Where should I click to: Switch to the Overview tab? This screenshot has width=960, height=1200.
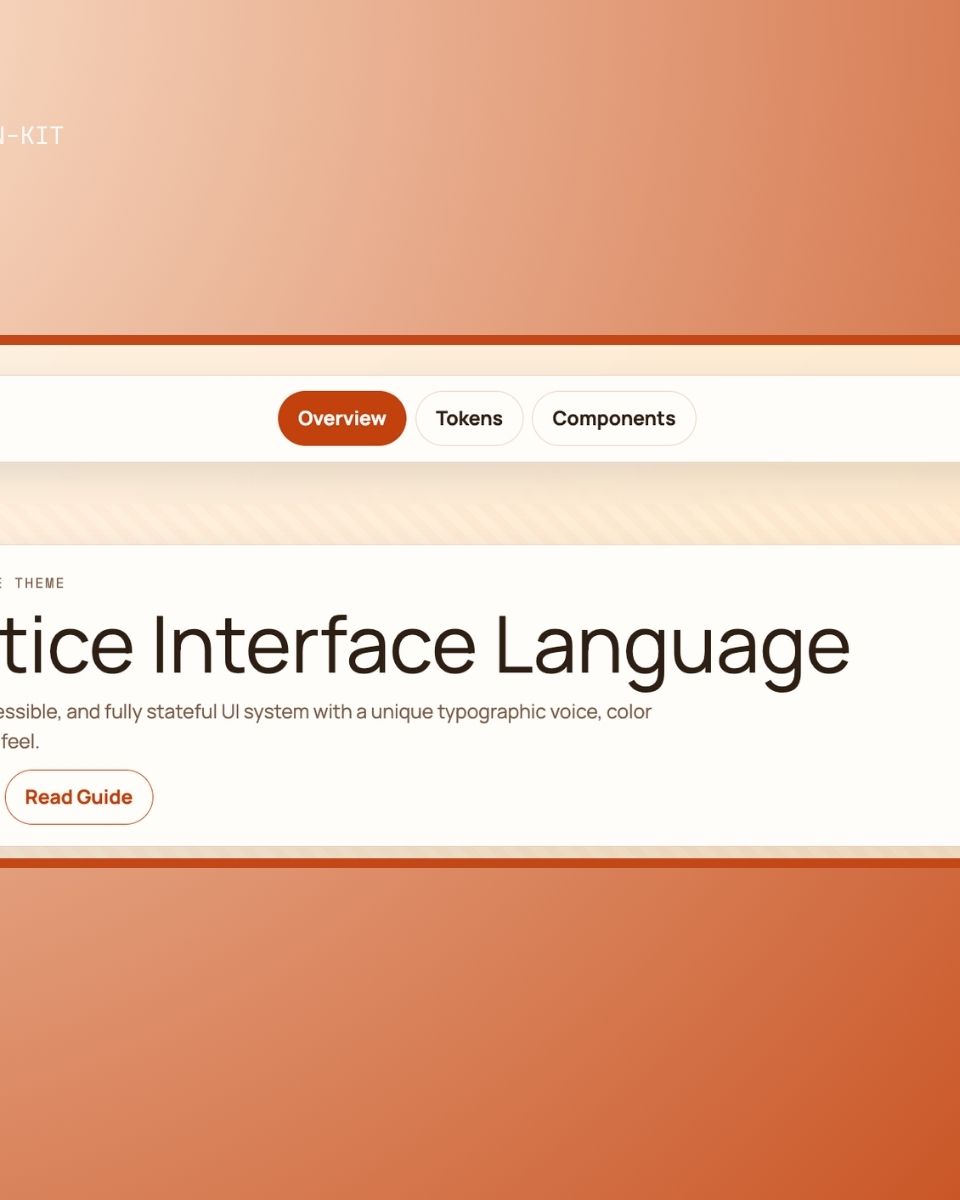(x=342, y=418)
